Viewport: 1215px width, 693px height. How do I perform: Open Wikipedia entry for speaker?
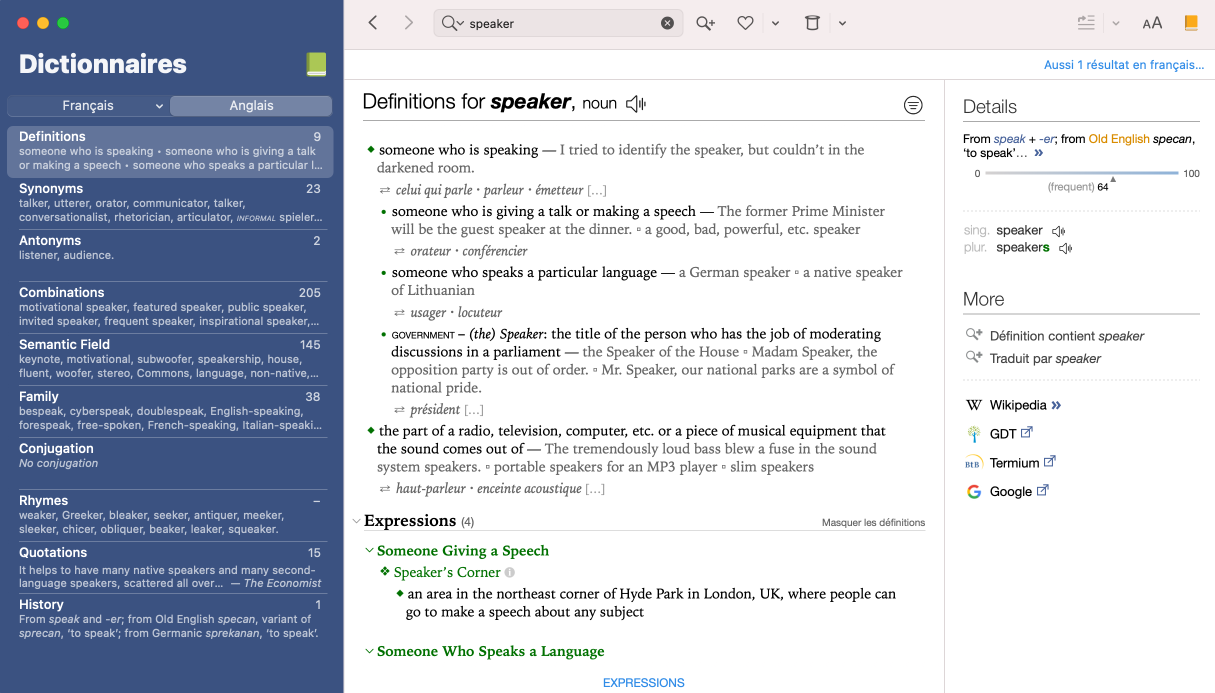point(1020,404)
